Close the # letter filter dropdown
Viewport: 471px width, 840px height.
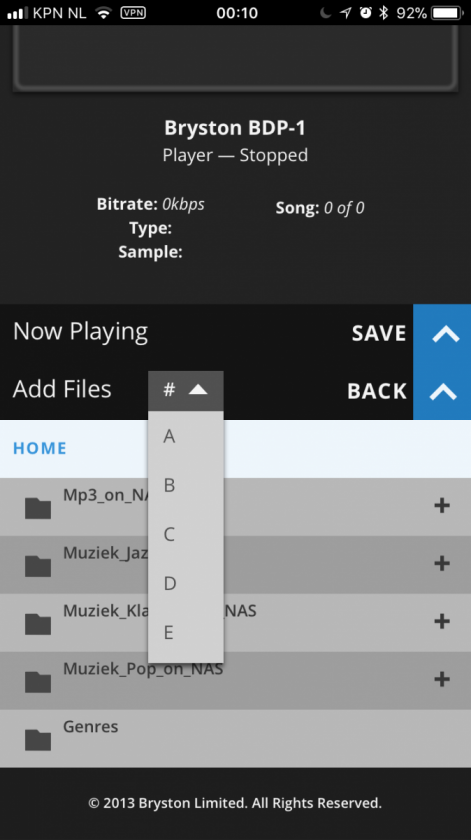[186, 391]
